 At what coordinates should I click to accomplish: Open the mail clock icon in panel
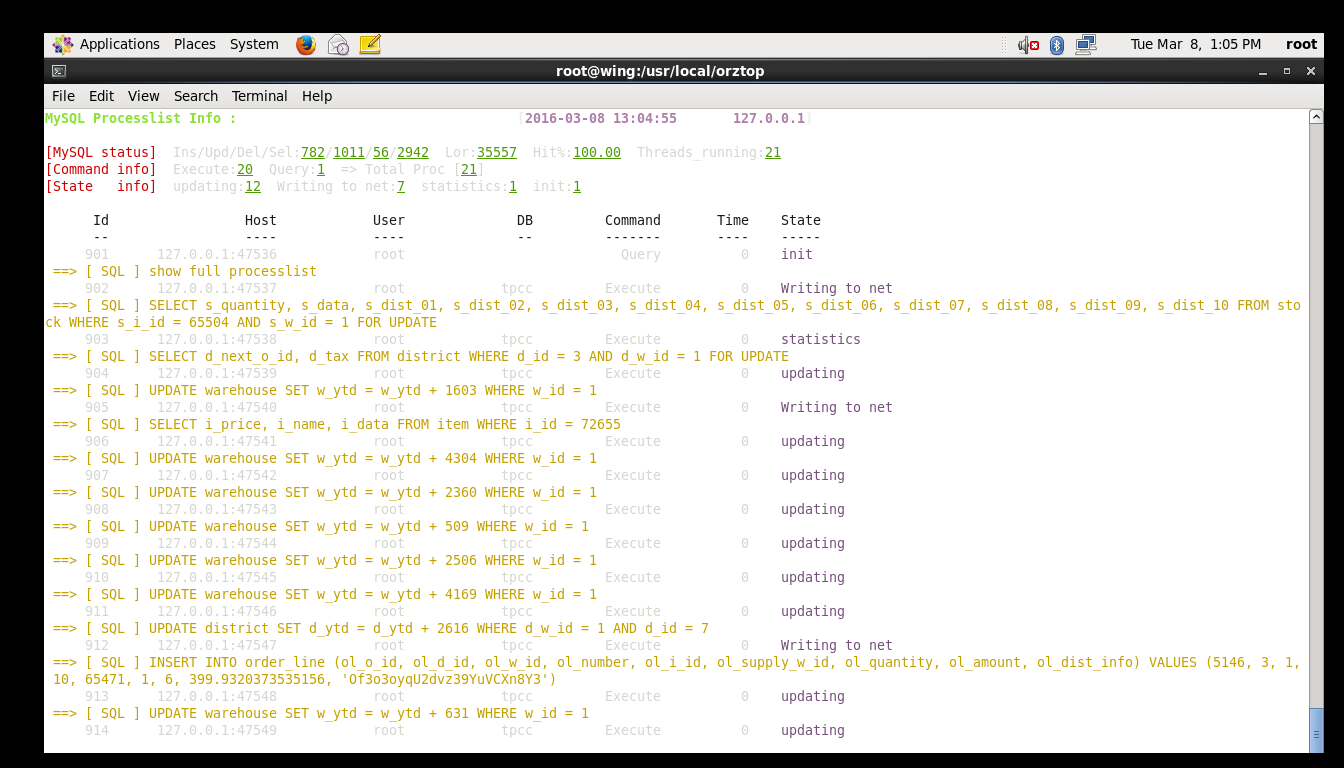338,44
